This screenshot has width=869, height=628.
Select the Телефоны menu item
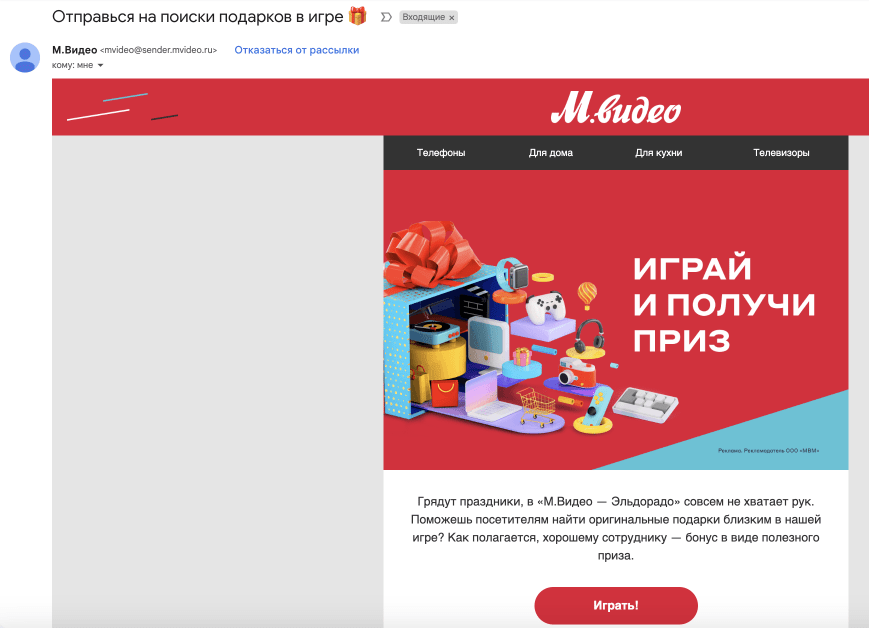441,152
